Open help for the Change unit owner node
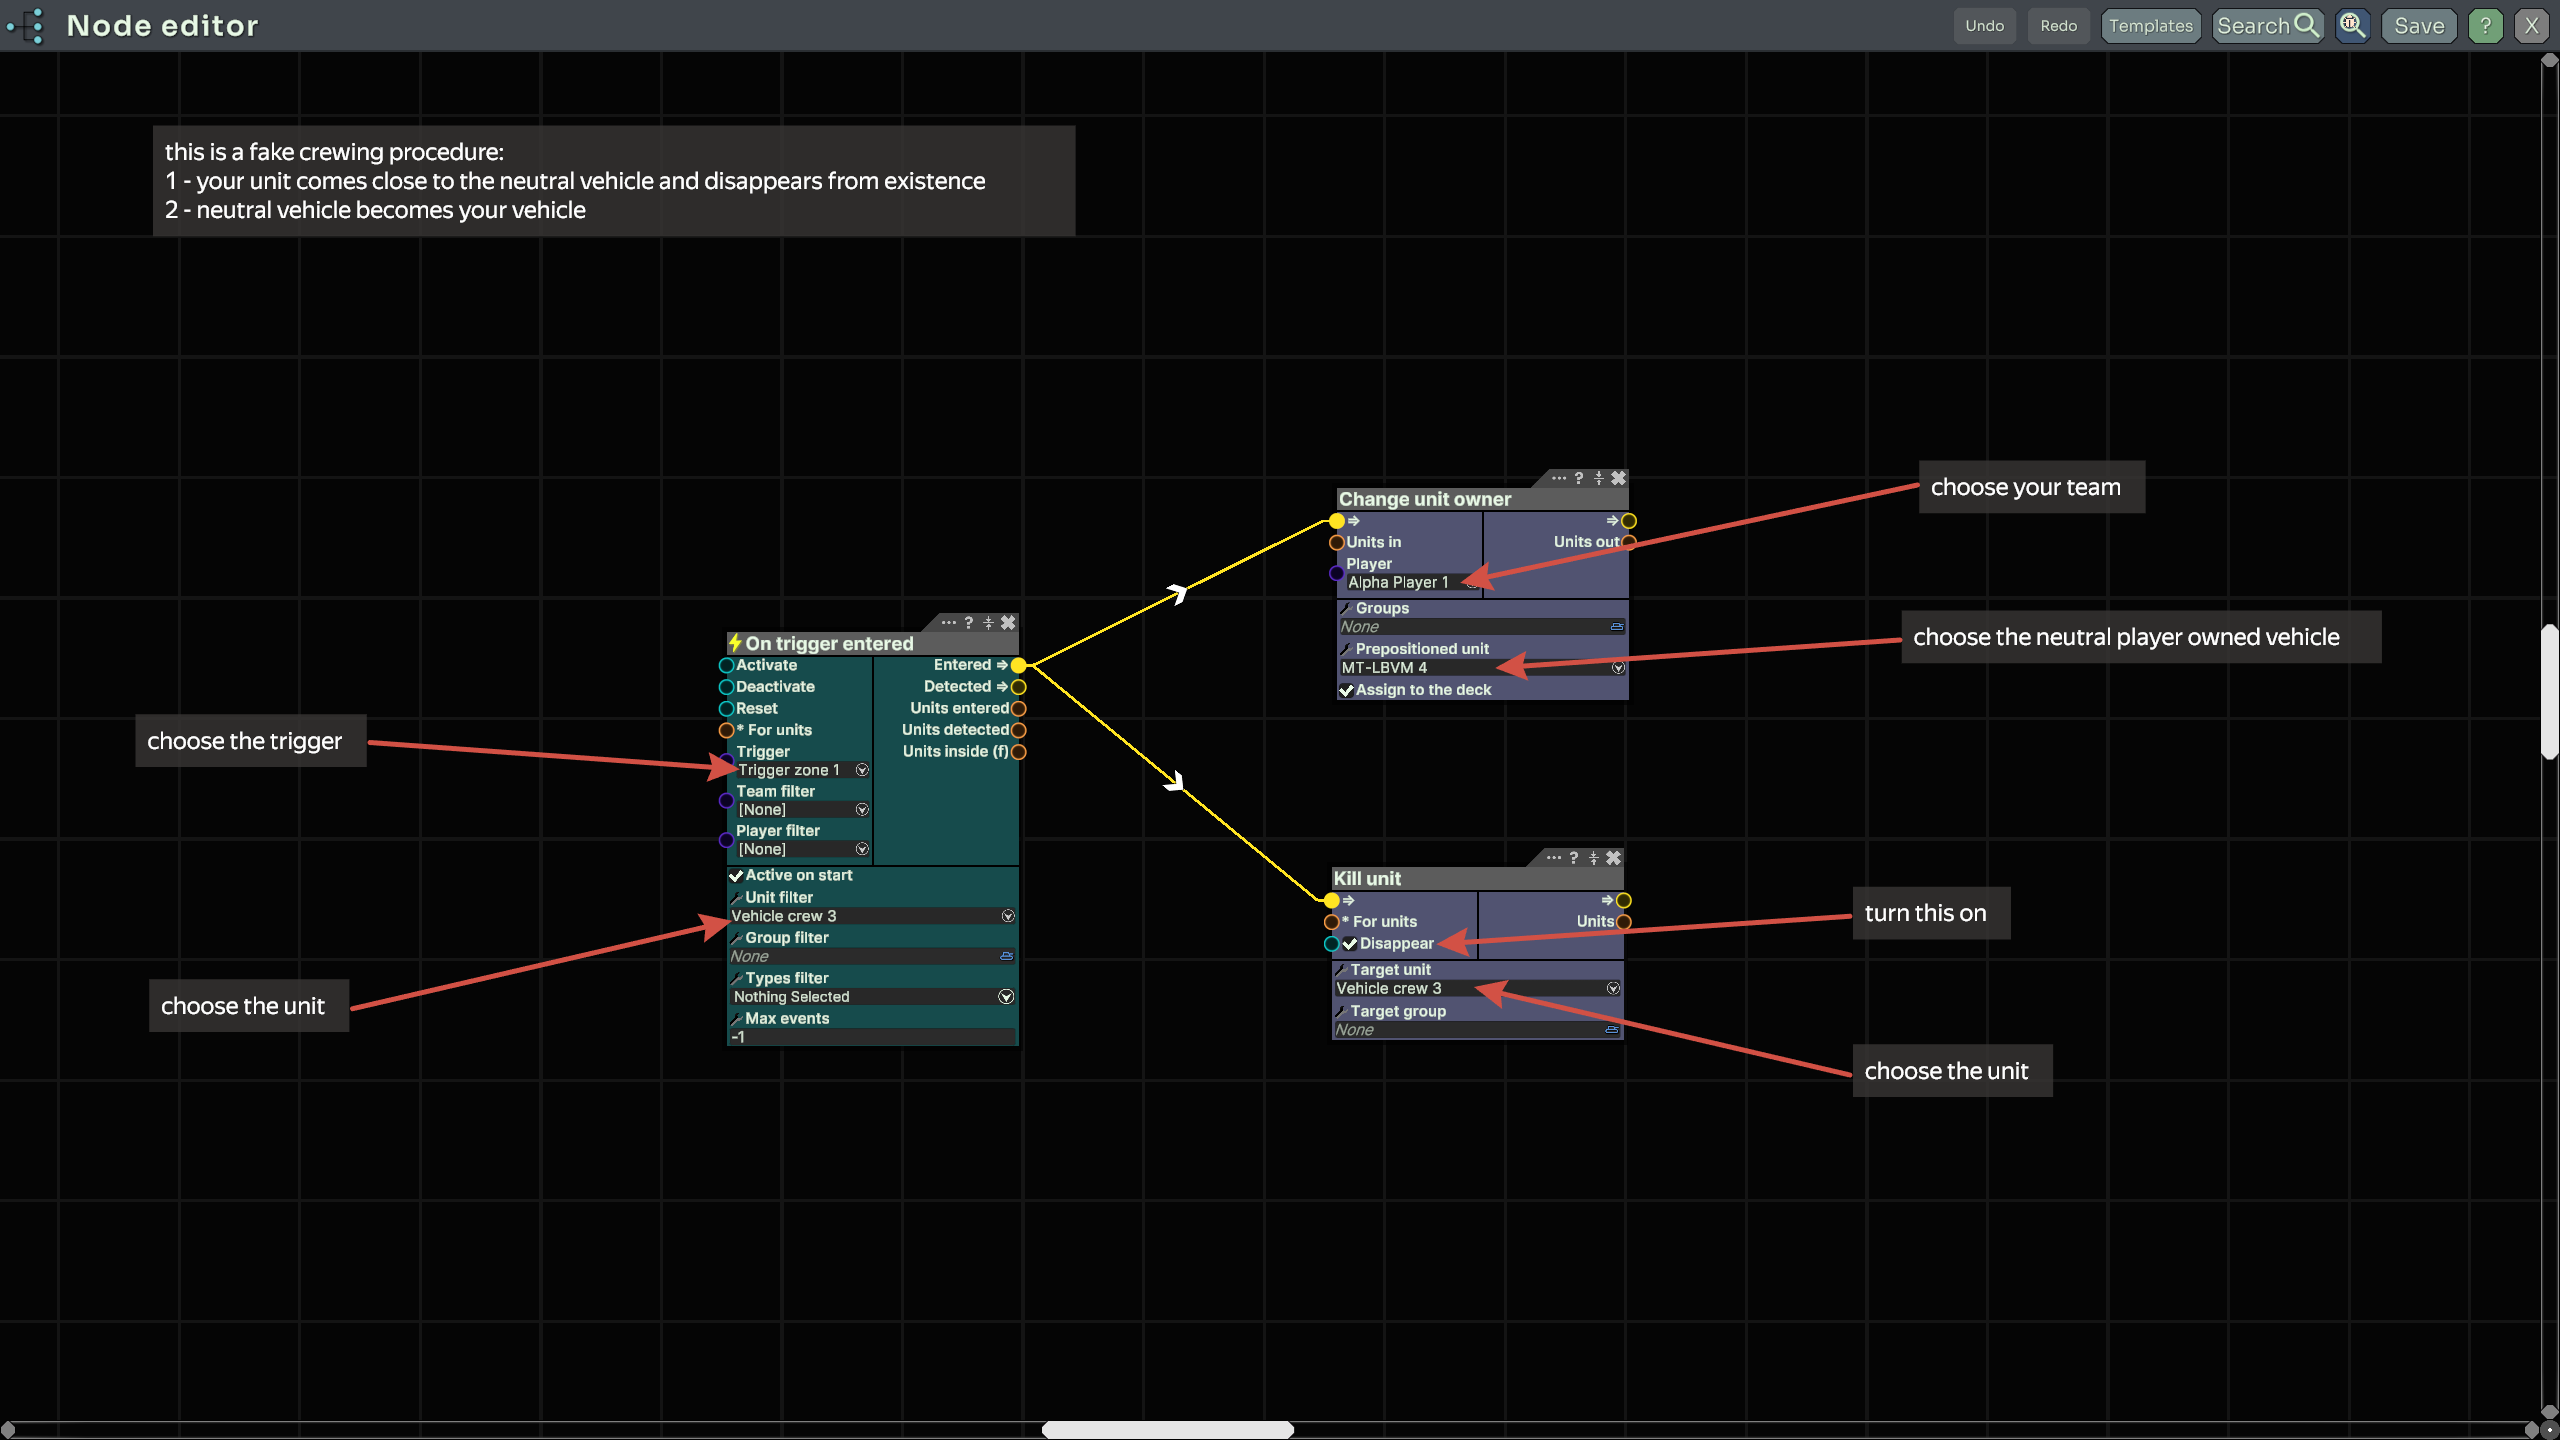2560x1440 pixels. (x=1579, y=478)
